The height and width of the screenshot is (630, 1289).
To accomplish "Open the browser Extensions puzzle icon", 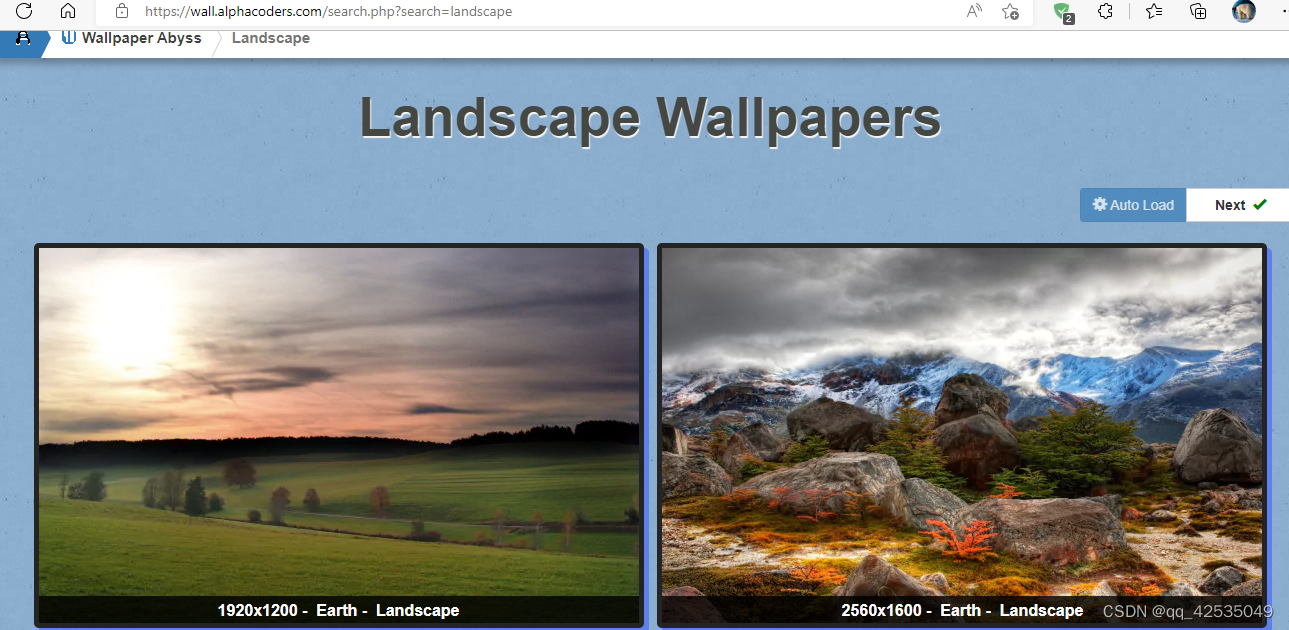I will click(1104, 13).
